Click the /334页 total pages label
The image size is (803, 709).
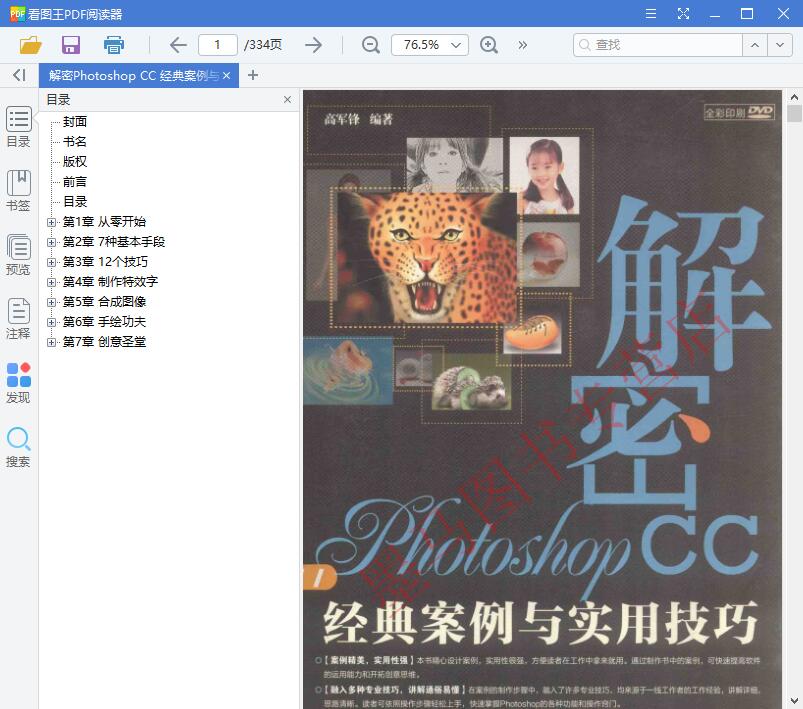click(x=263, y=45)
